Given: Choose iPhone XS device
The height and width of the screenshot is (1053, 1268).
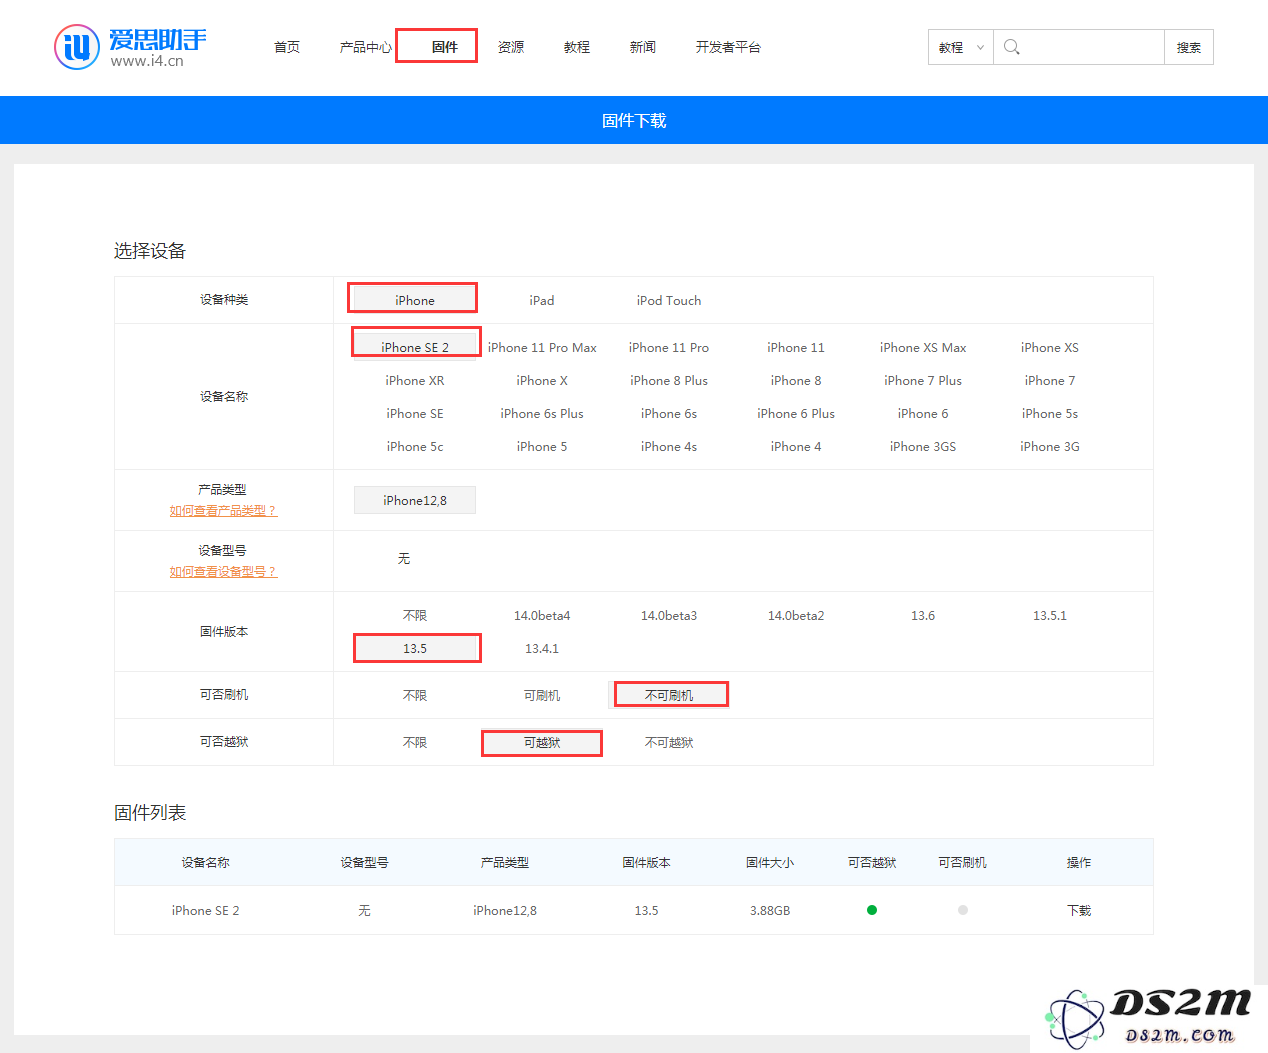Looking at the screenshot, I should [1050, 347].
